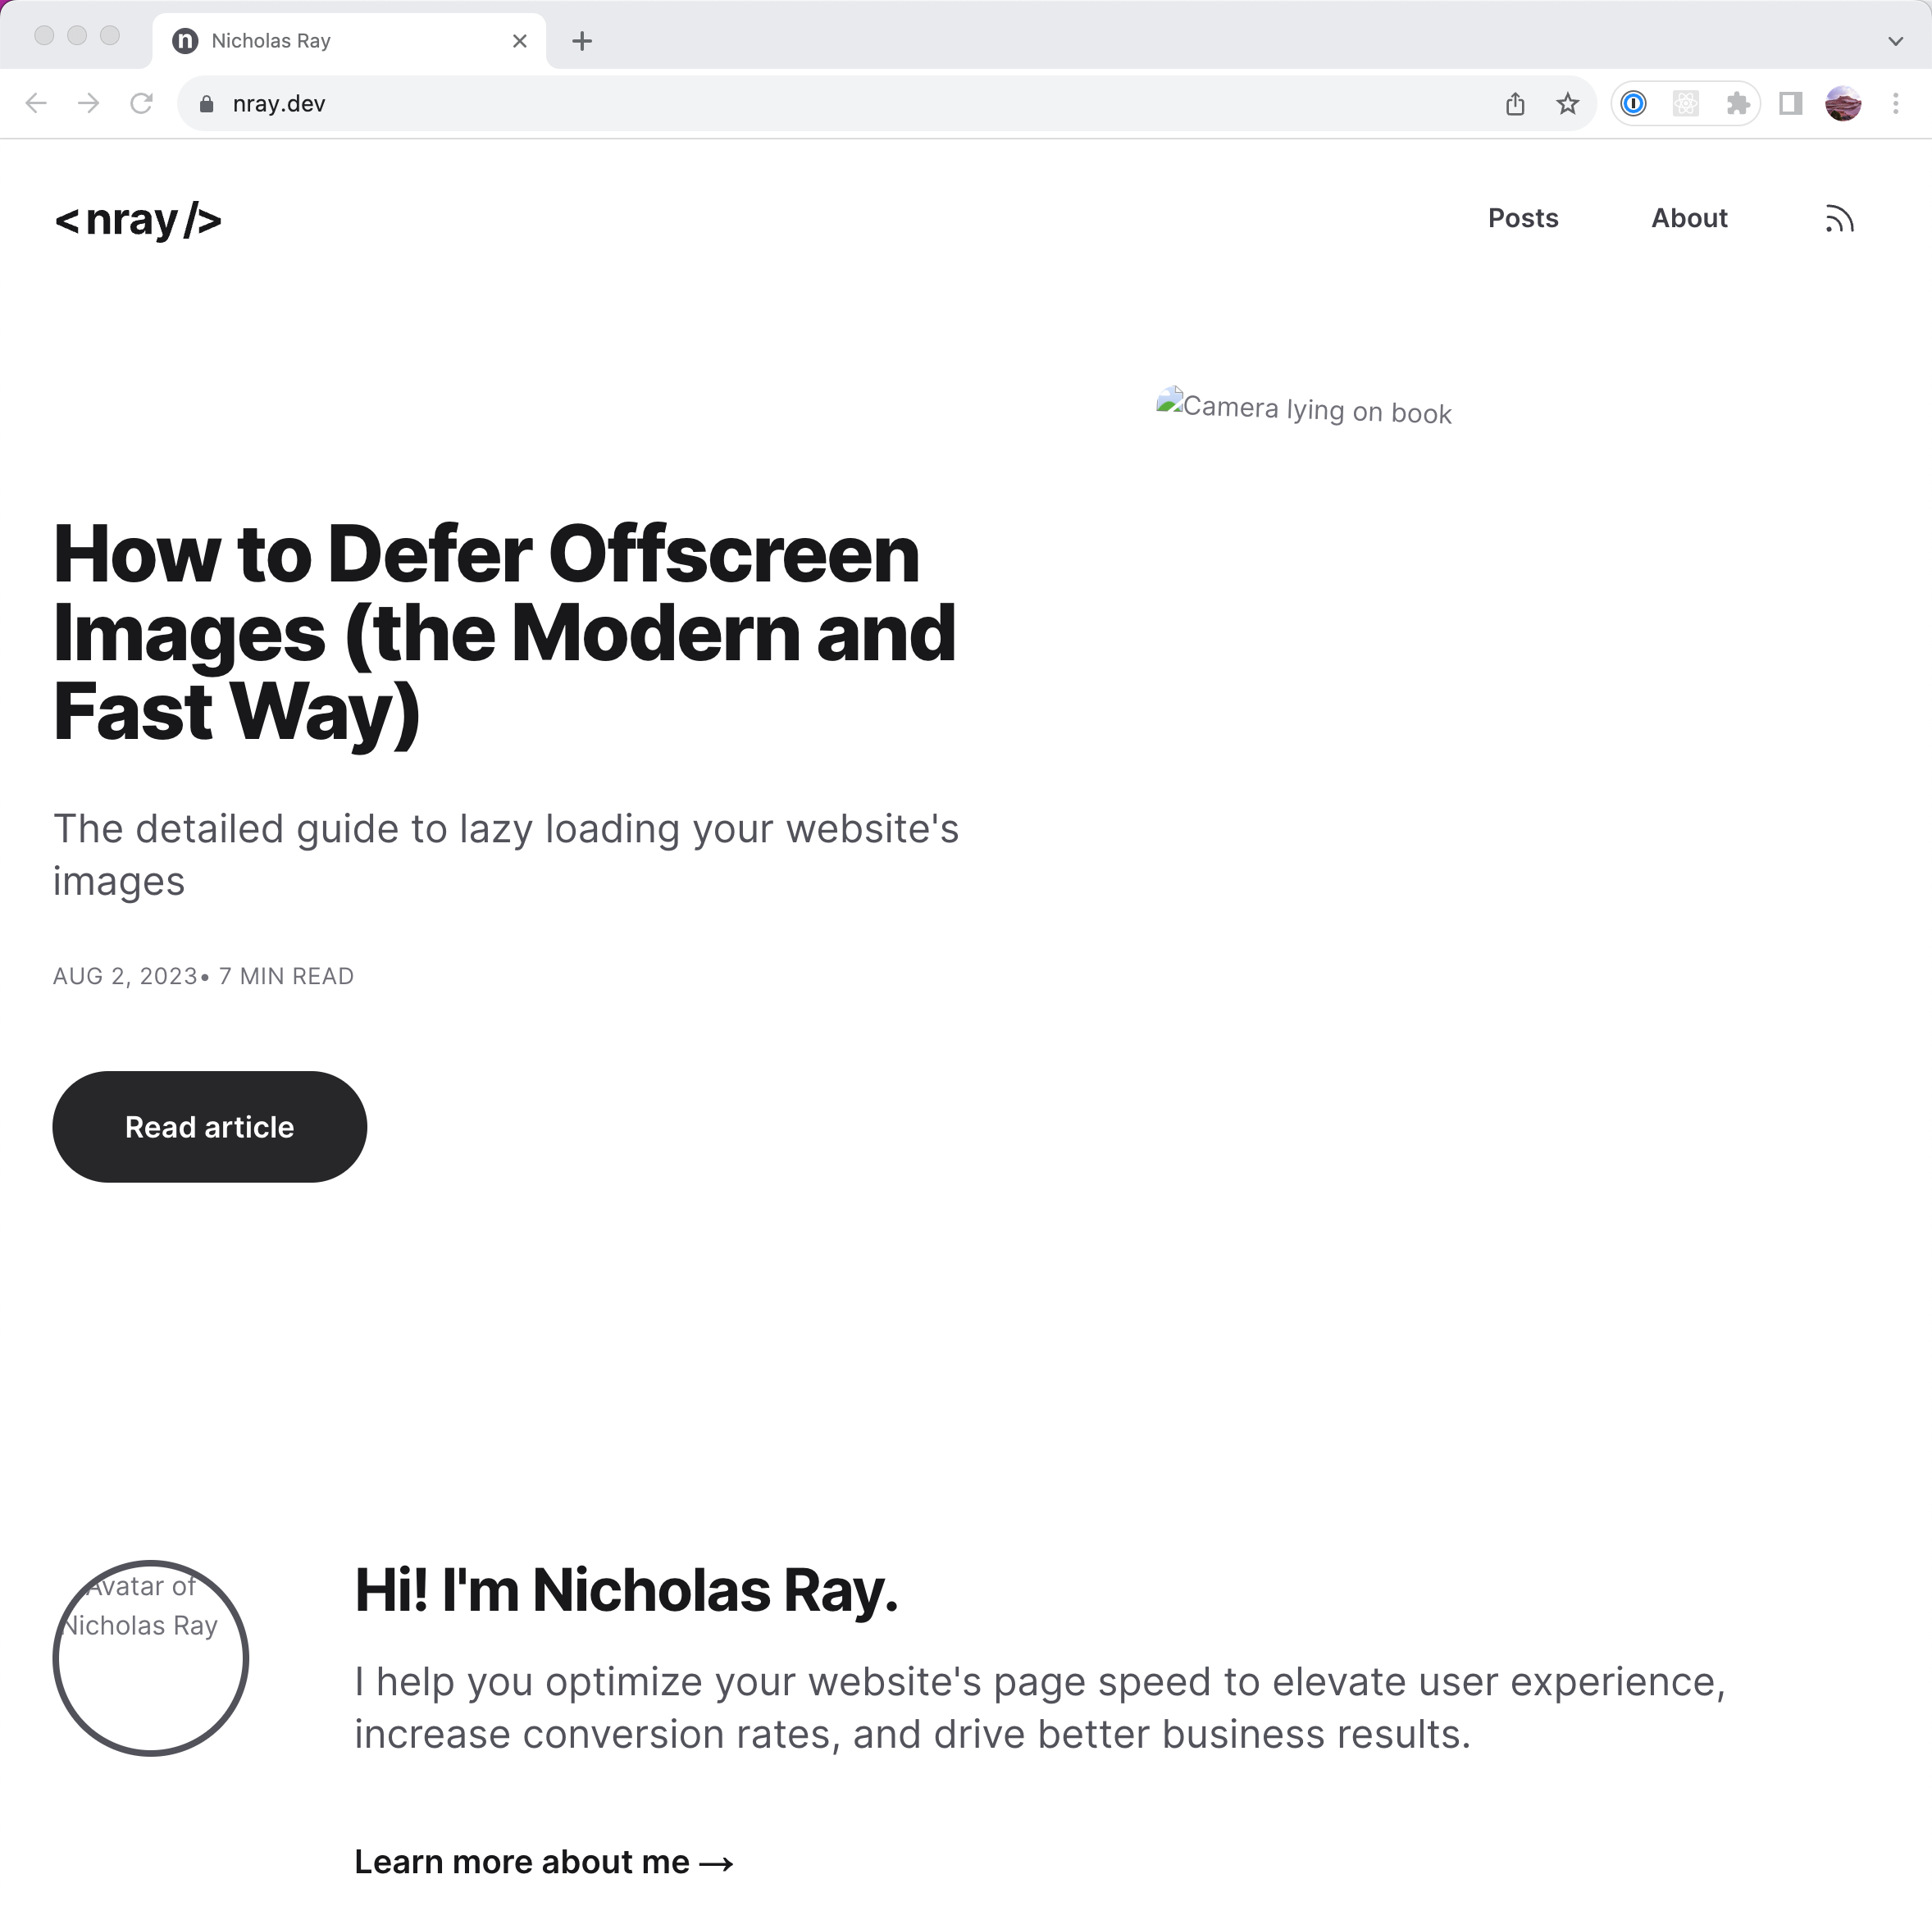Viewport: 1932px width, 1929px height.
Task: Expand the tab search chevron
Action: click(1895, 41)
